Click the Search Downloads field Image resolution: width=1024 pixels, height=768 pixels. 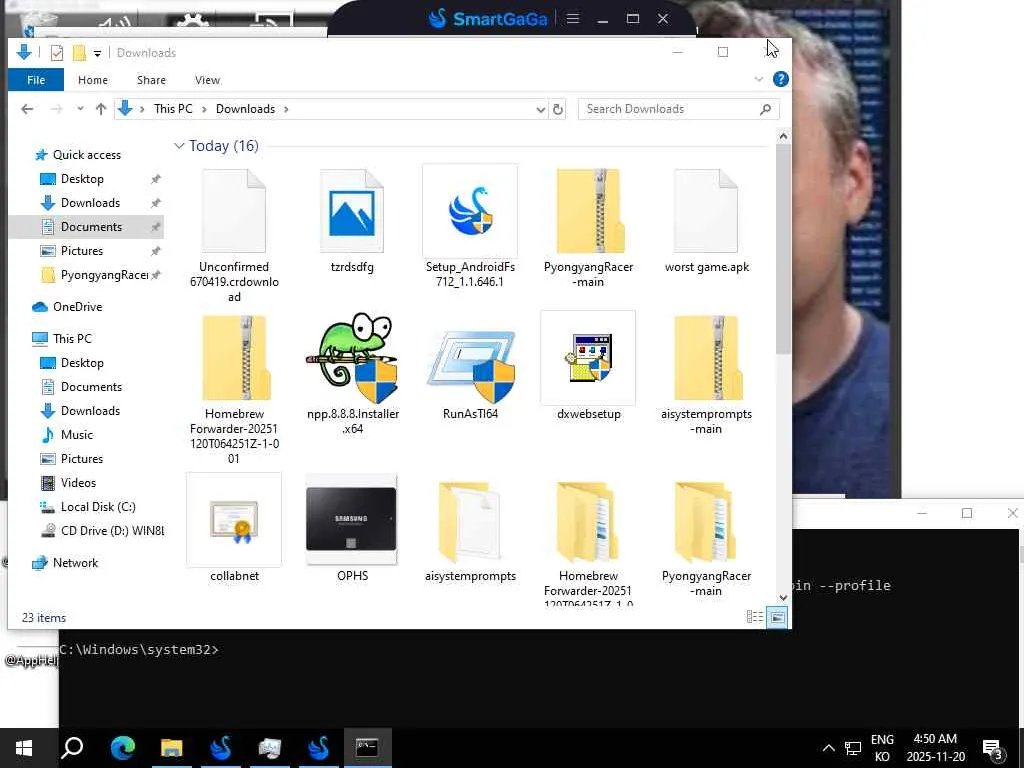(679, 109)
